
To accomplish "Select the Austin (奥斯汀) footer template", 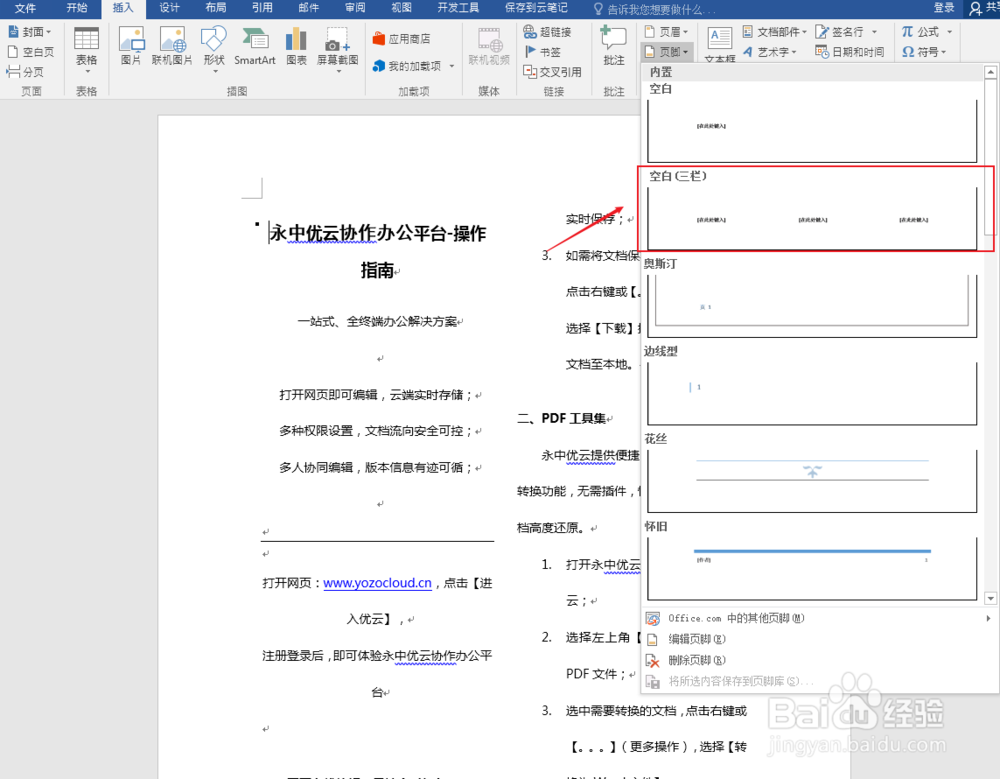I will [x=812, y=298].
